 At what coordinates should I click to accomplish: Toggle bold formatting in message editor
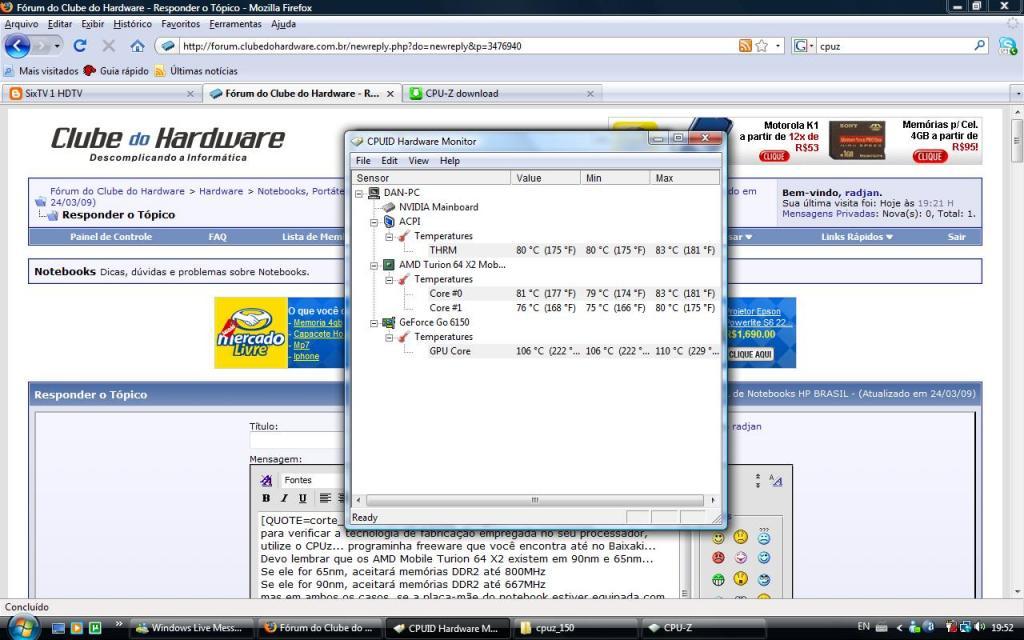pos(266,498)
